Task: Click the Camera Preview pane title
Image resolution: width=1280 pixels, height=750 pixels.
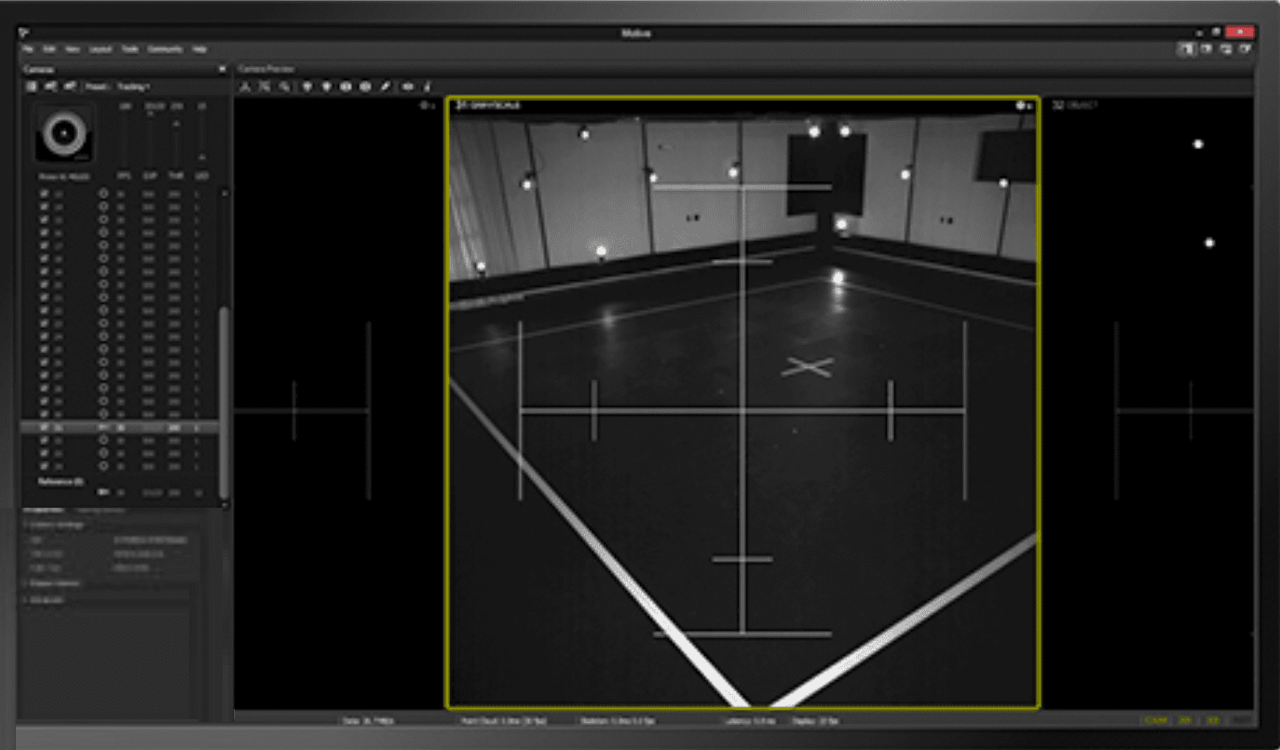Action: tap(265, 69)
